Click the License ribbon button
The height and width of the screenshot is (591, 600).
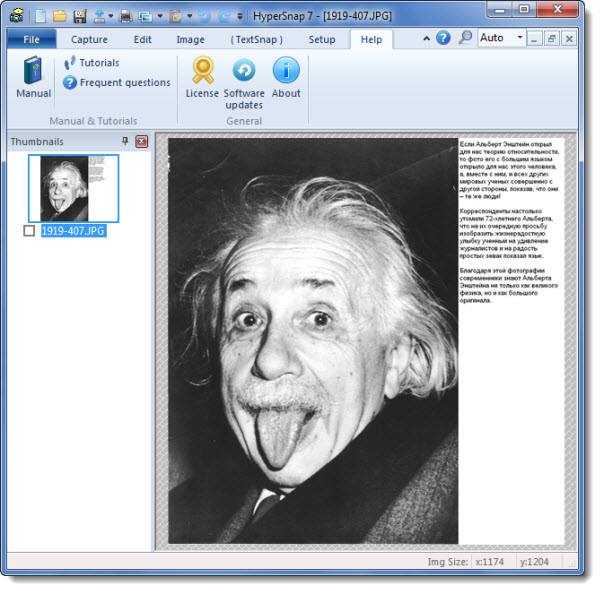pyautogui.click(x=202, y=77)
